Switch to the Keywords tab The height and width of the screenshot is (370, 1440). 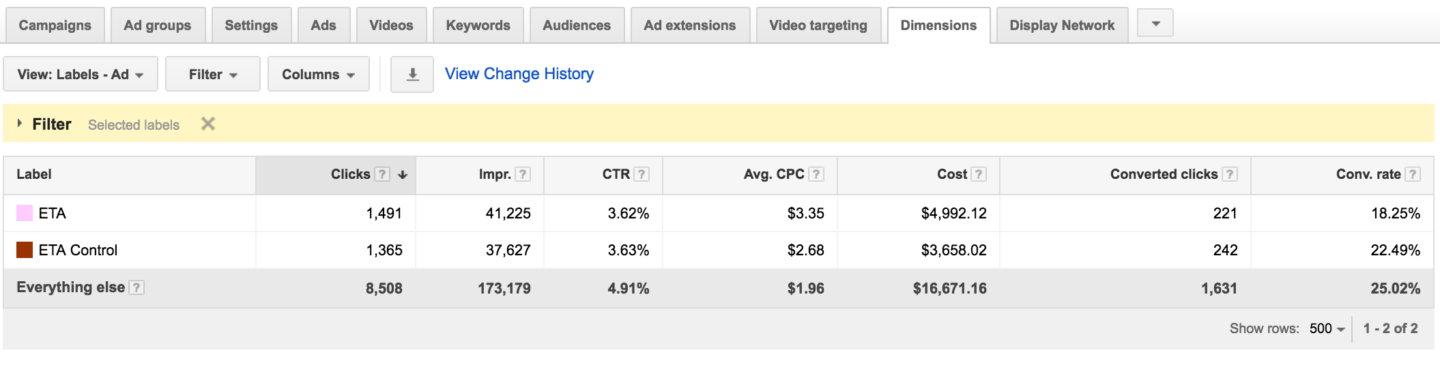(x=478, y=25)
